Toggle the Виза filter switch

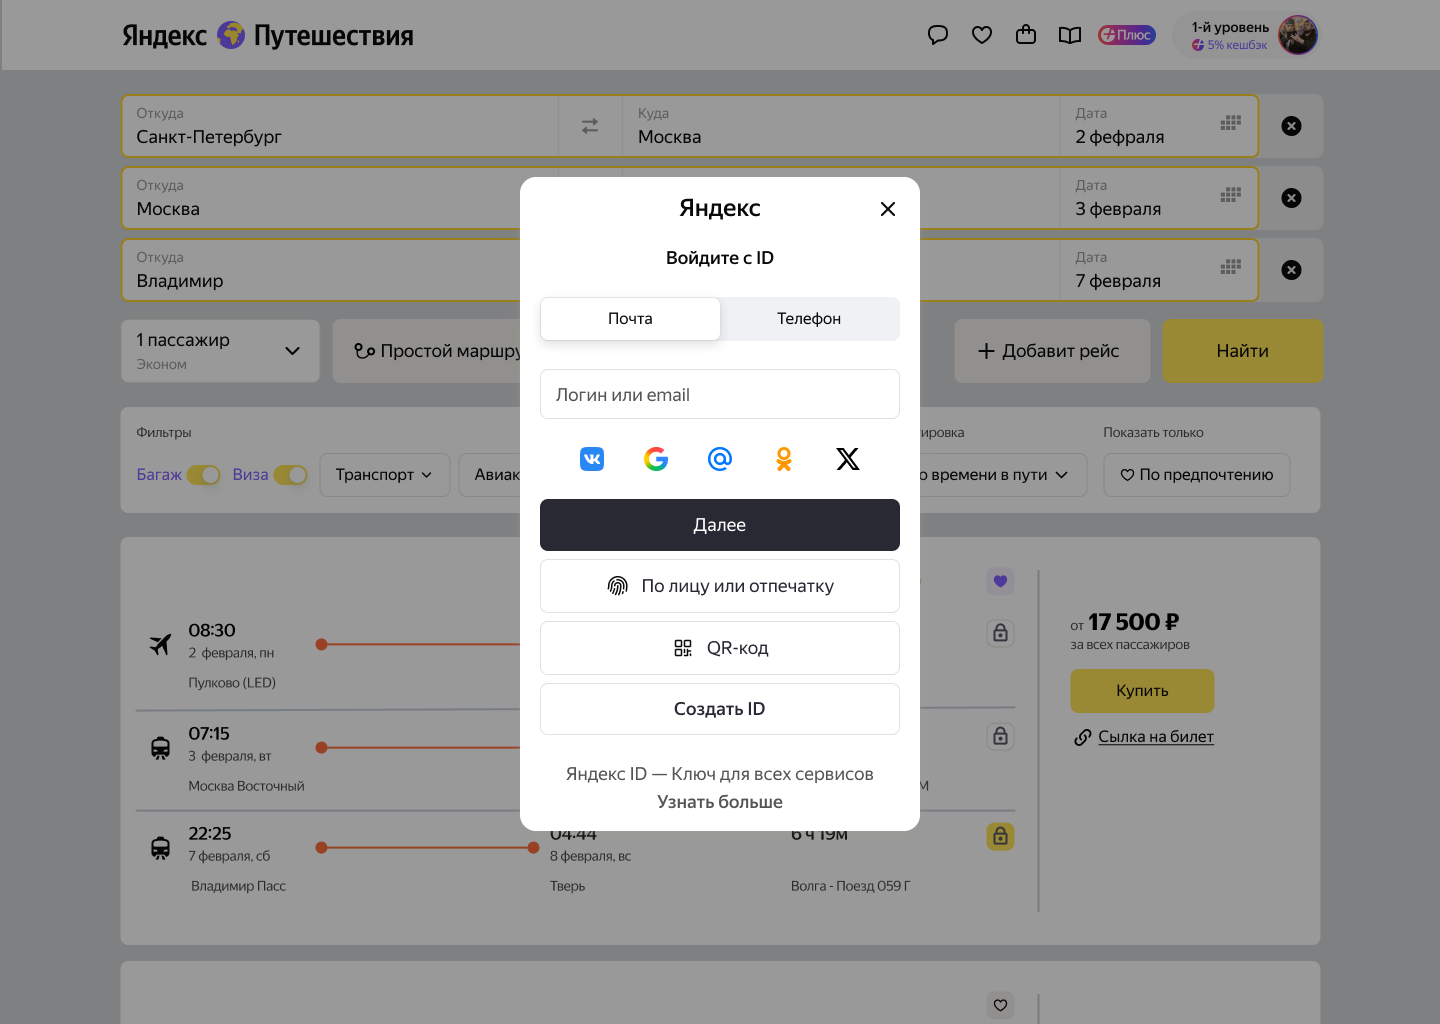(291, 475)
